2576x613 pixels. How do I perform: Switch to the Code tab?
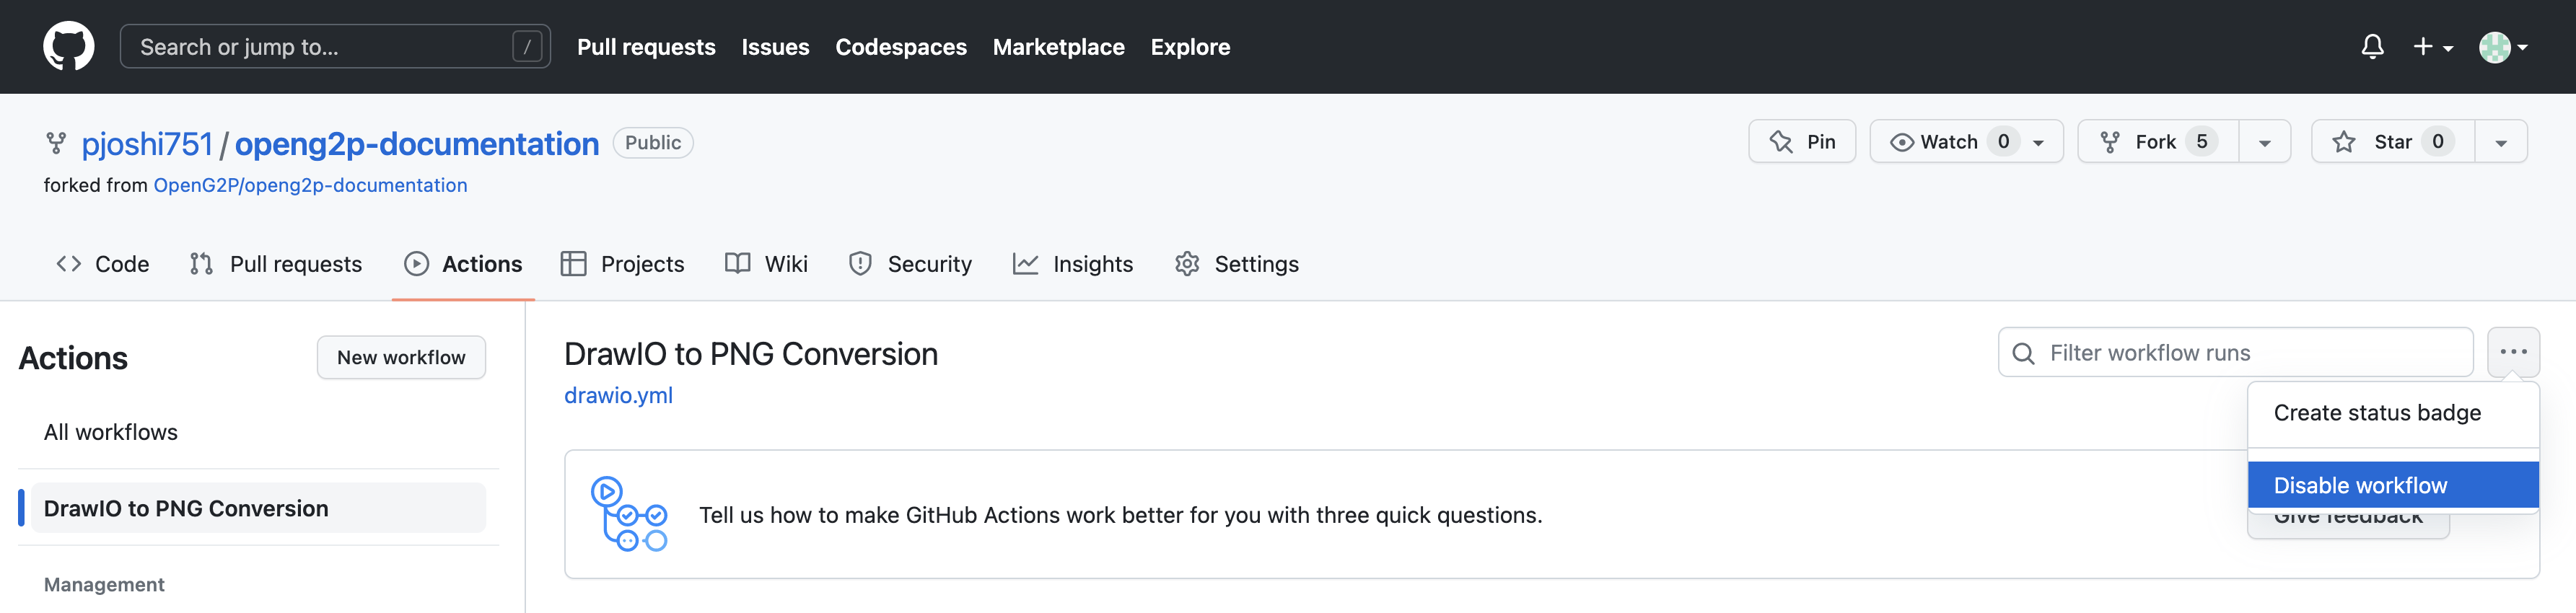click(102, 264)
